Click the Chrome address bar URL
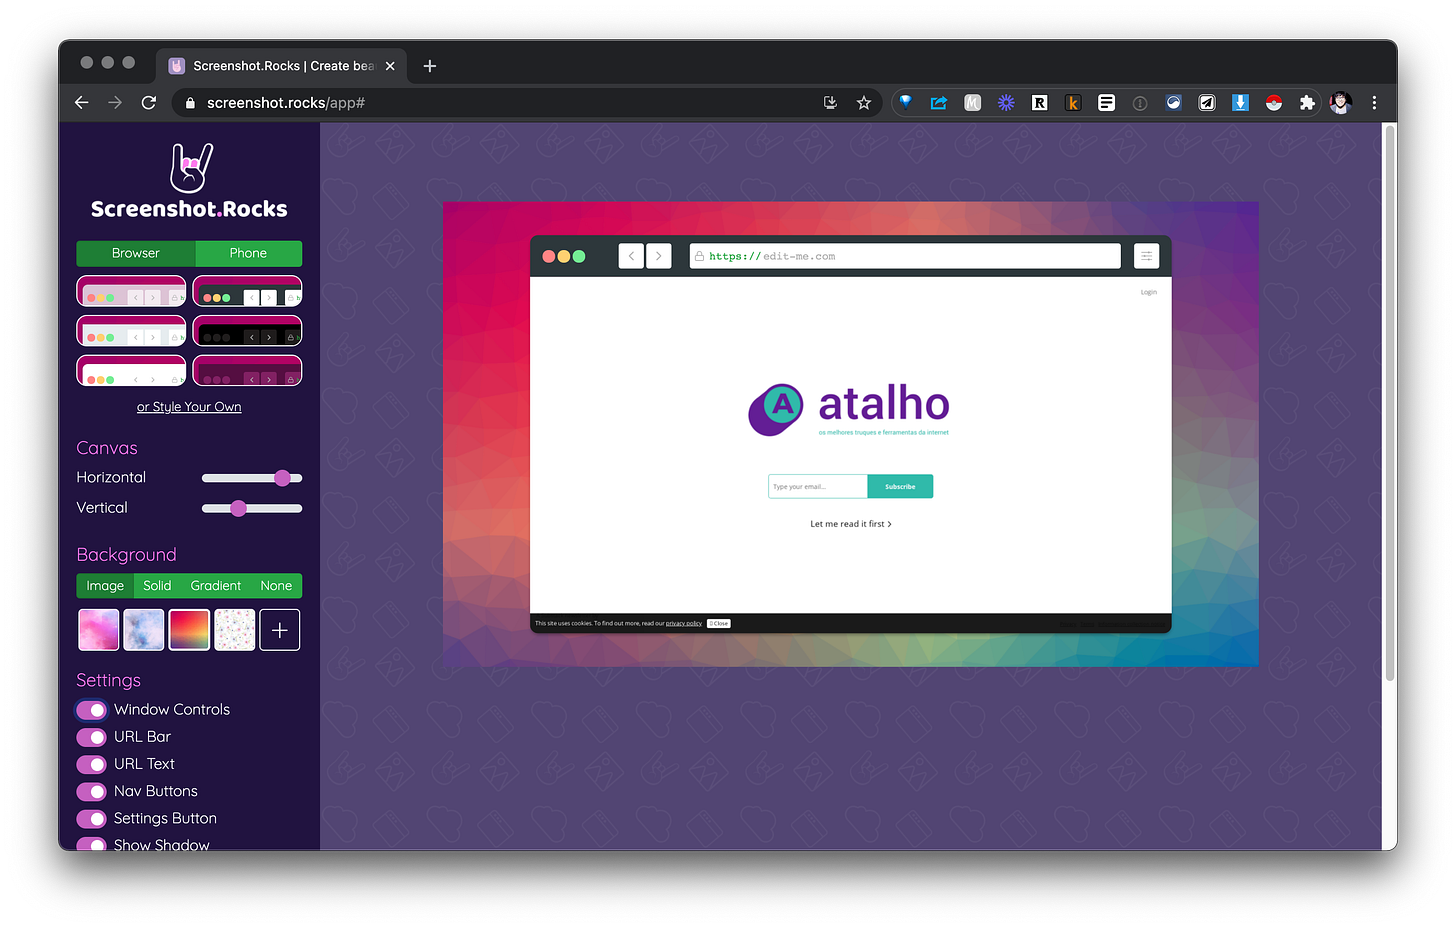 (286, 103)
